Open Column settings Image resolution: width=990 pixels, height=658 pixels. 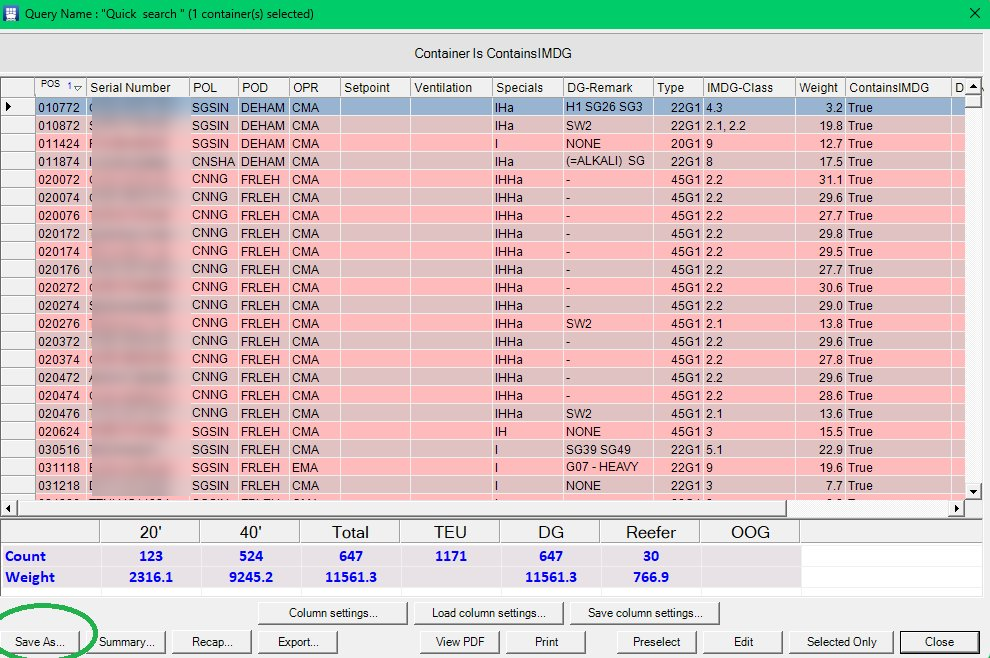click(333, 613)
